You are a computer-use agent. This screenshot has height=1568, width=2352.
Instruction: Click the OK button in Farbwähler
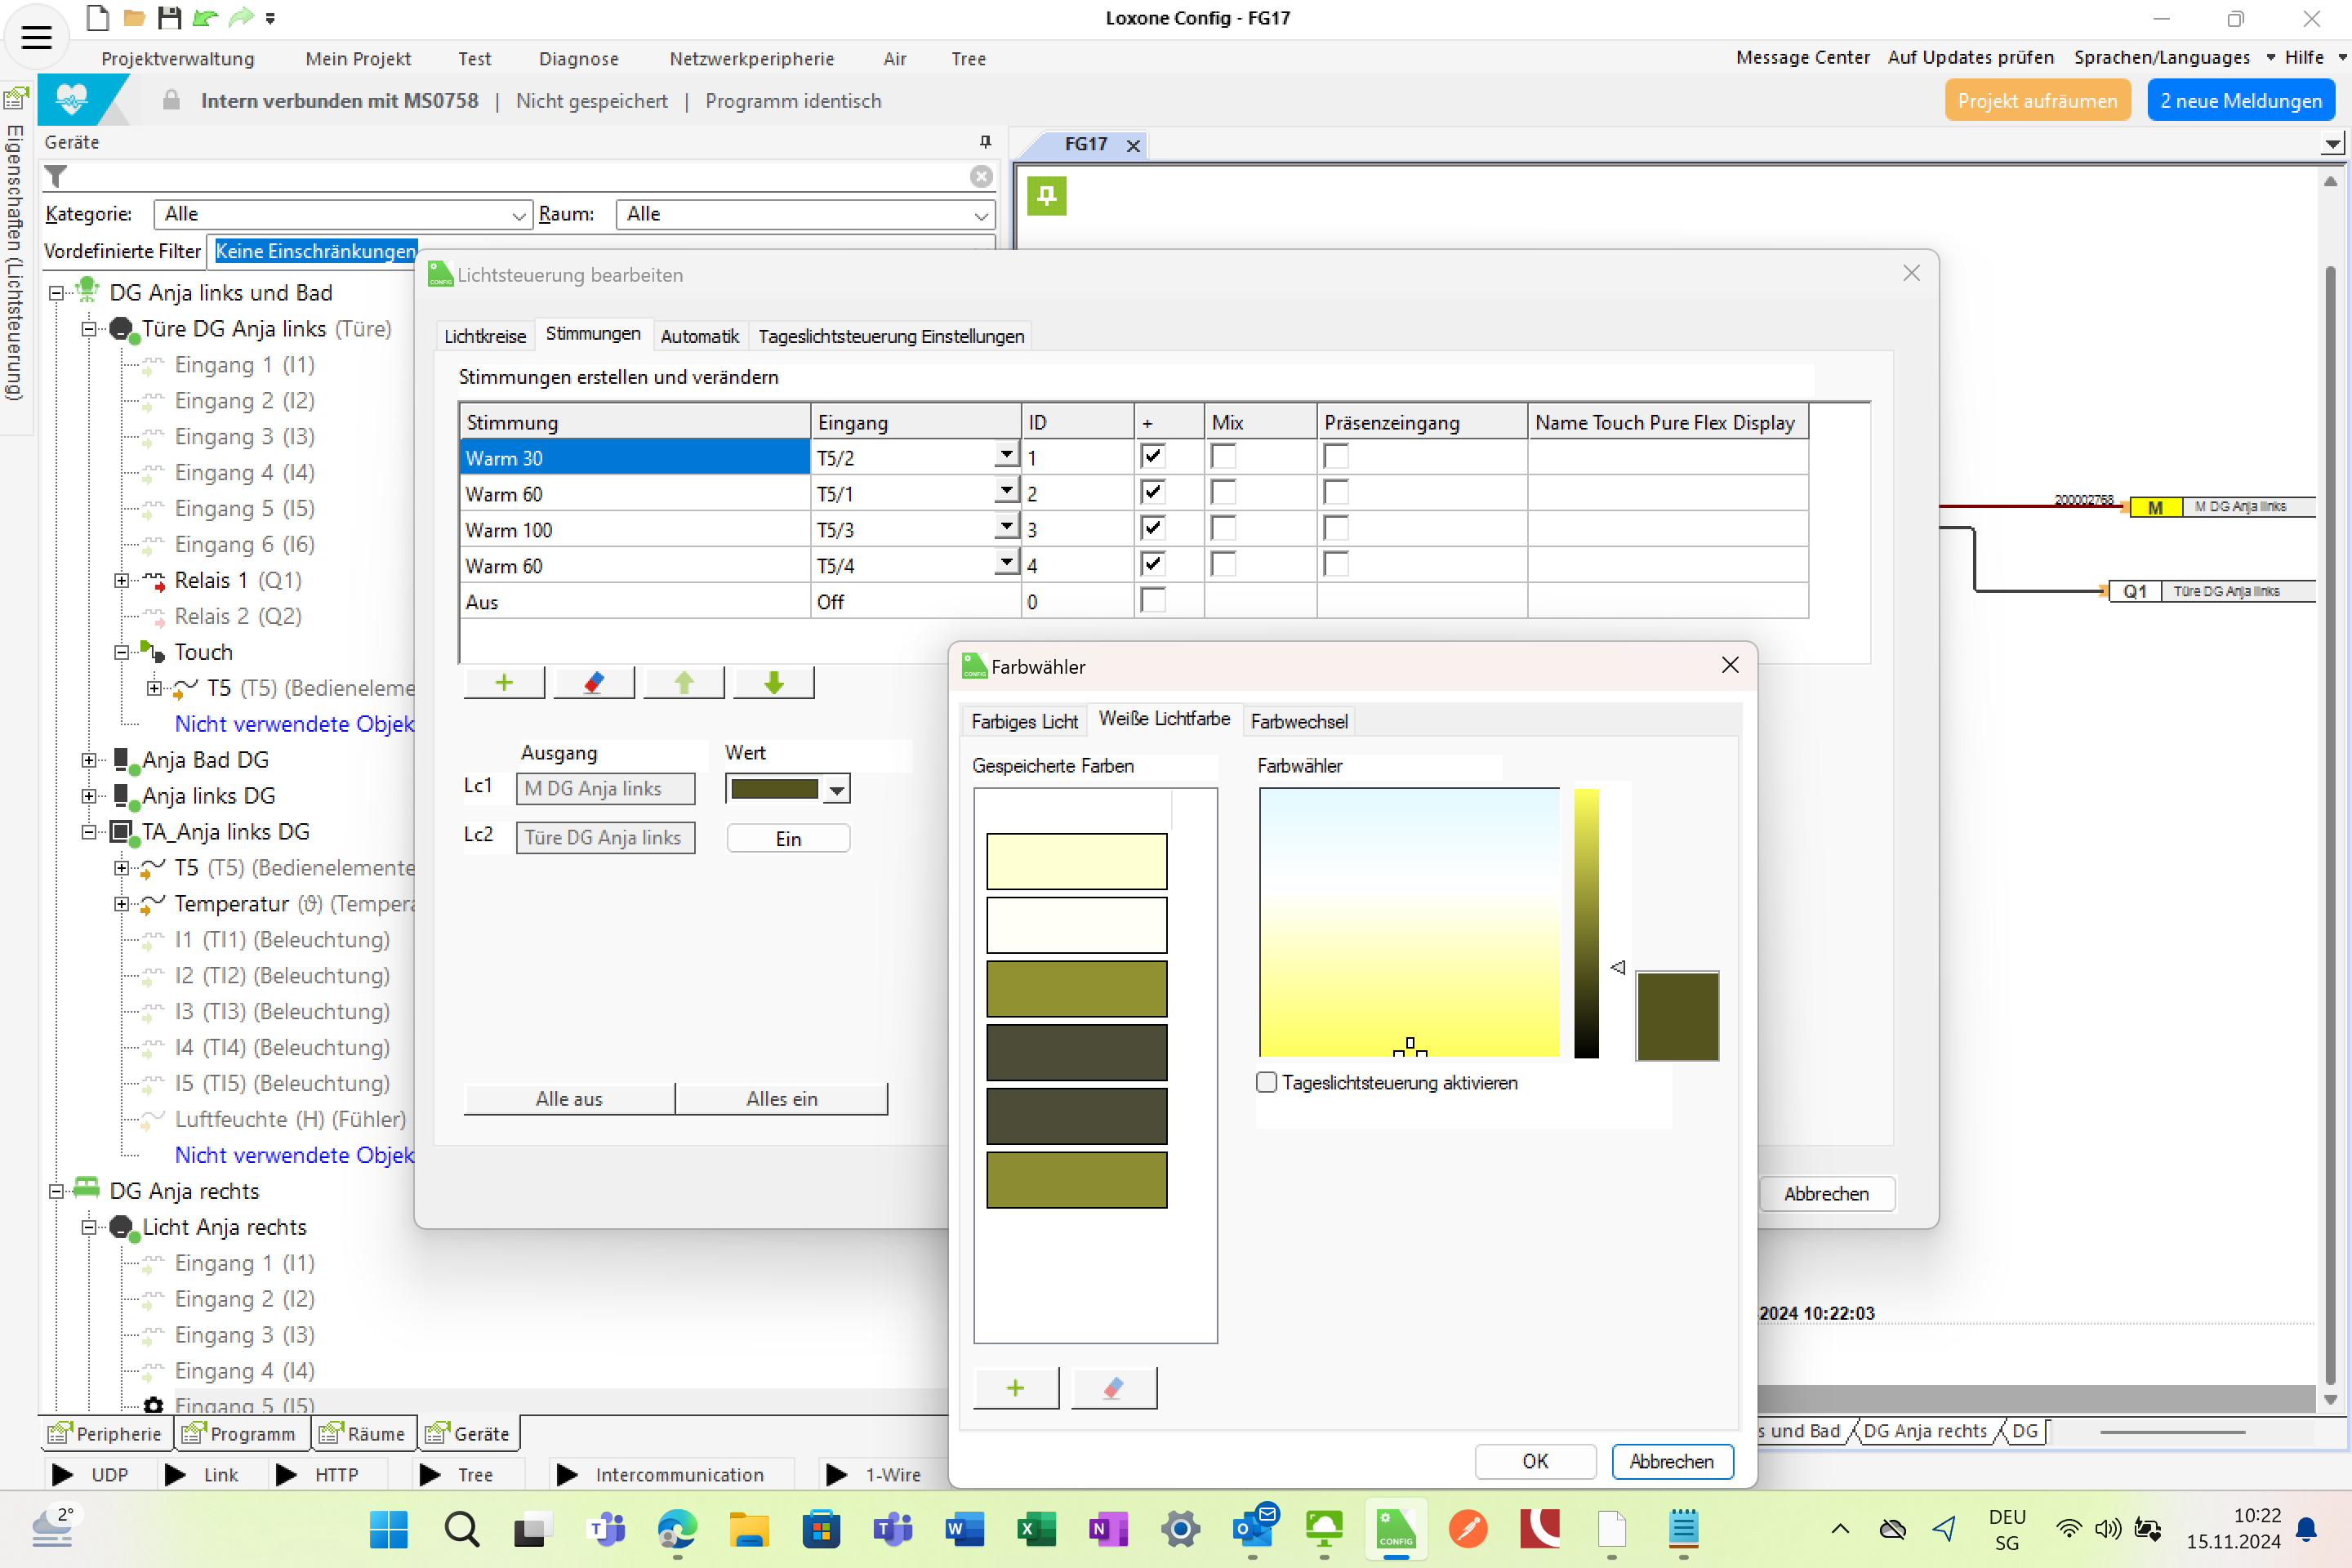point(1535,1459)
